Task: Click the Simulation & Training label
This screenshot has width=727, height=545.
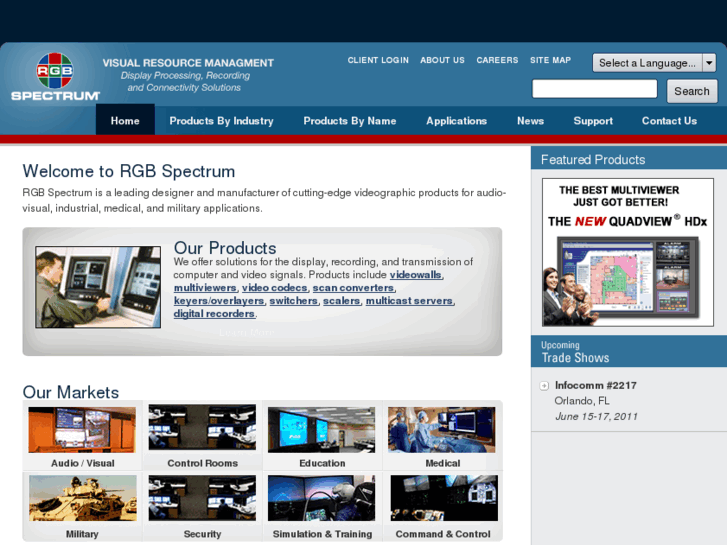Action: (322, 534)
